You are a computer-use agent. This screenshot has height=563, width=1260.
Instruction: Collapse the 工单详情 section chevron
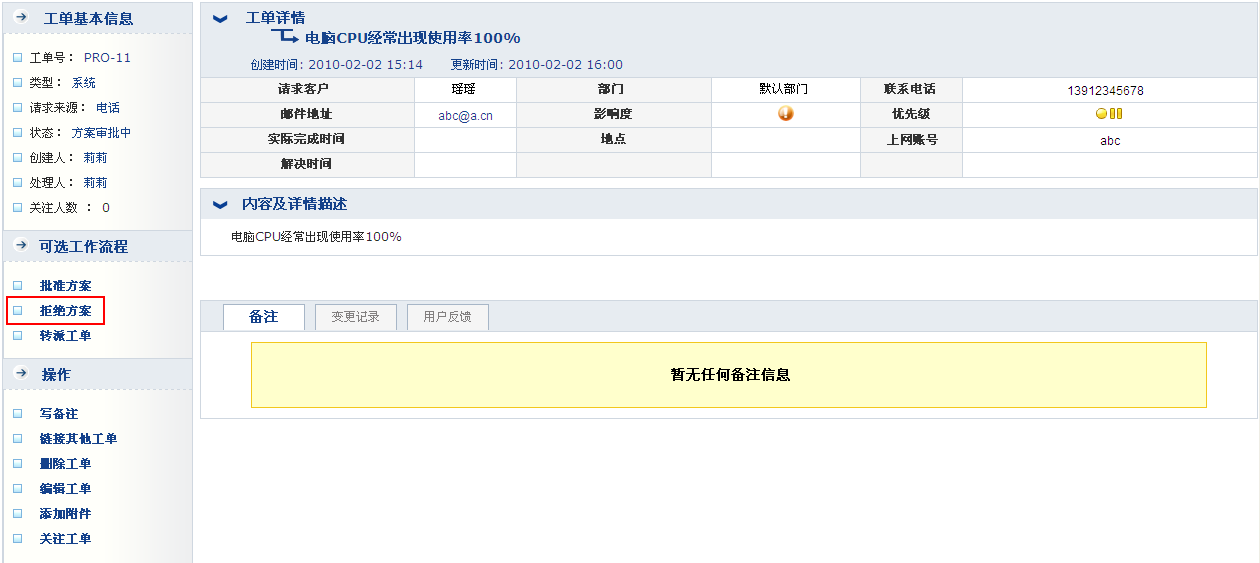221,19
